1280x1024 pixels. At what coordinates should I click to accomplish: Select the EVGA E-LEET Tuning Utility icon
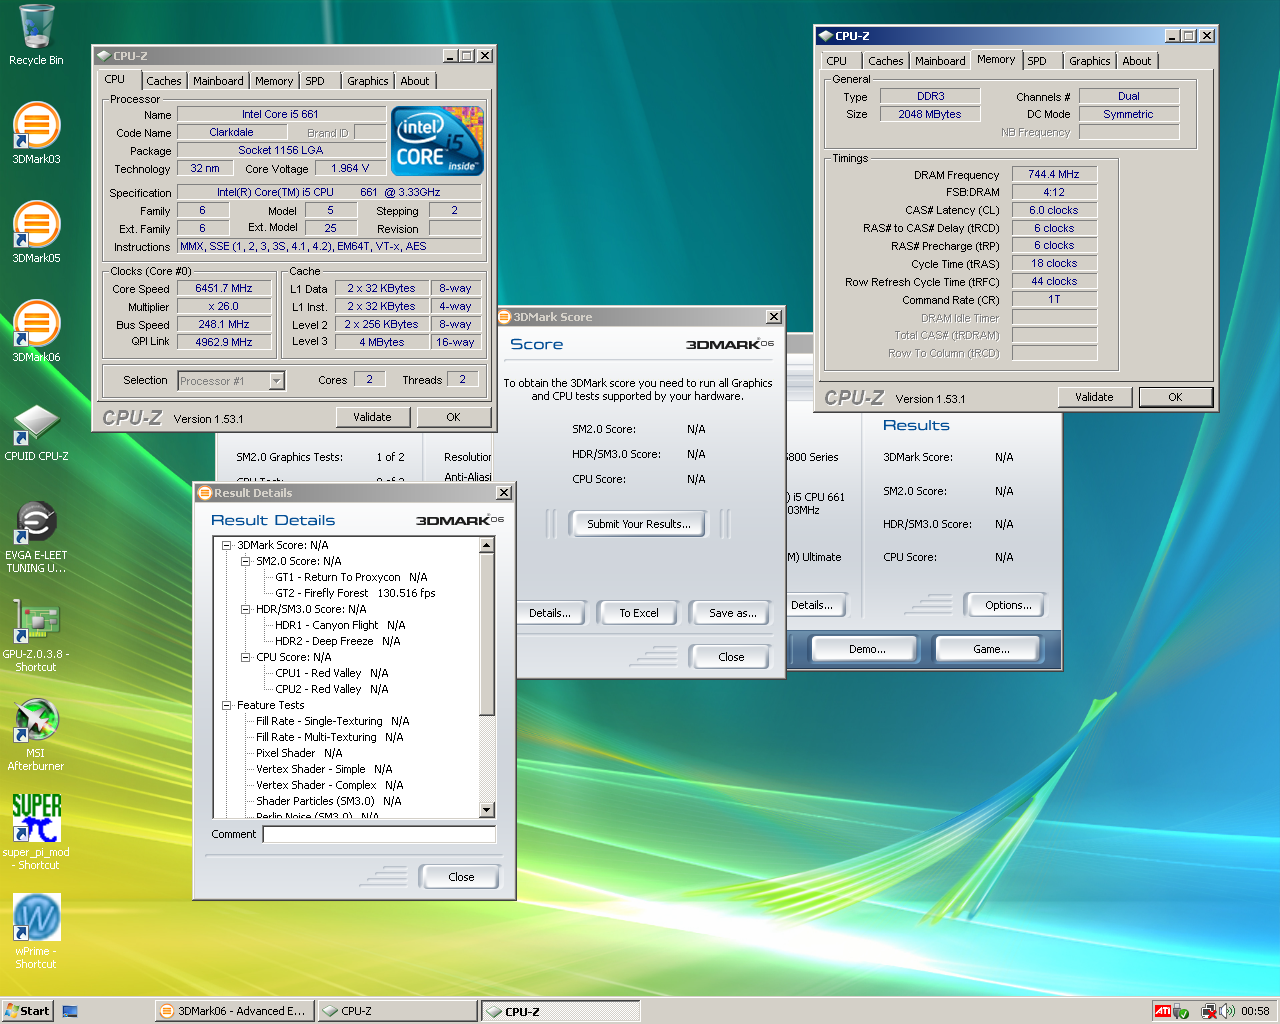(36, 537)
